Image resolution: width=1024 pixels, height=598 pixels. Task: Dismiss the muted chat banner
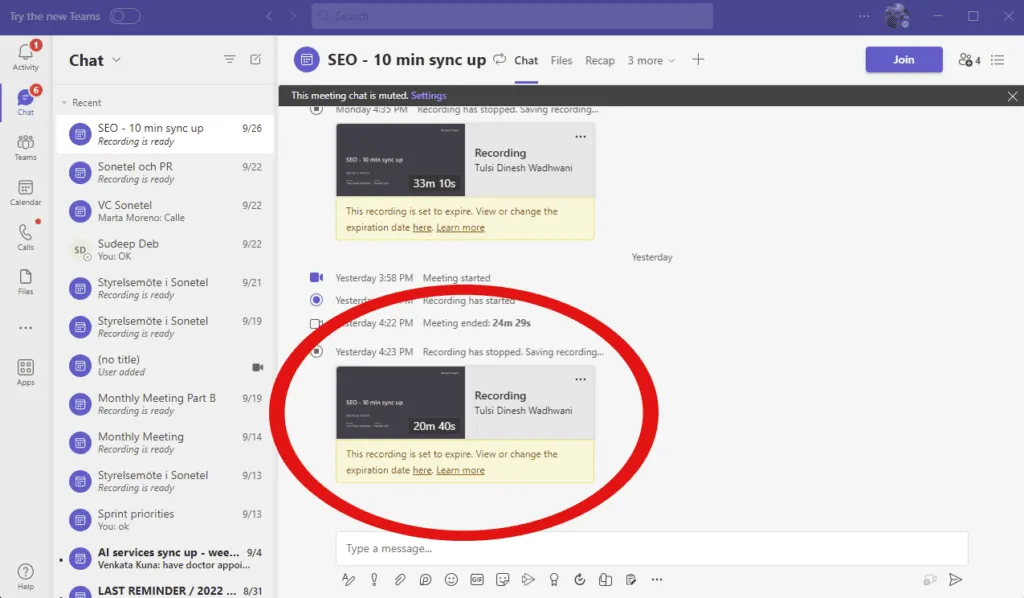(x=1012, y=95)
